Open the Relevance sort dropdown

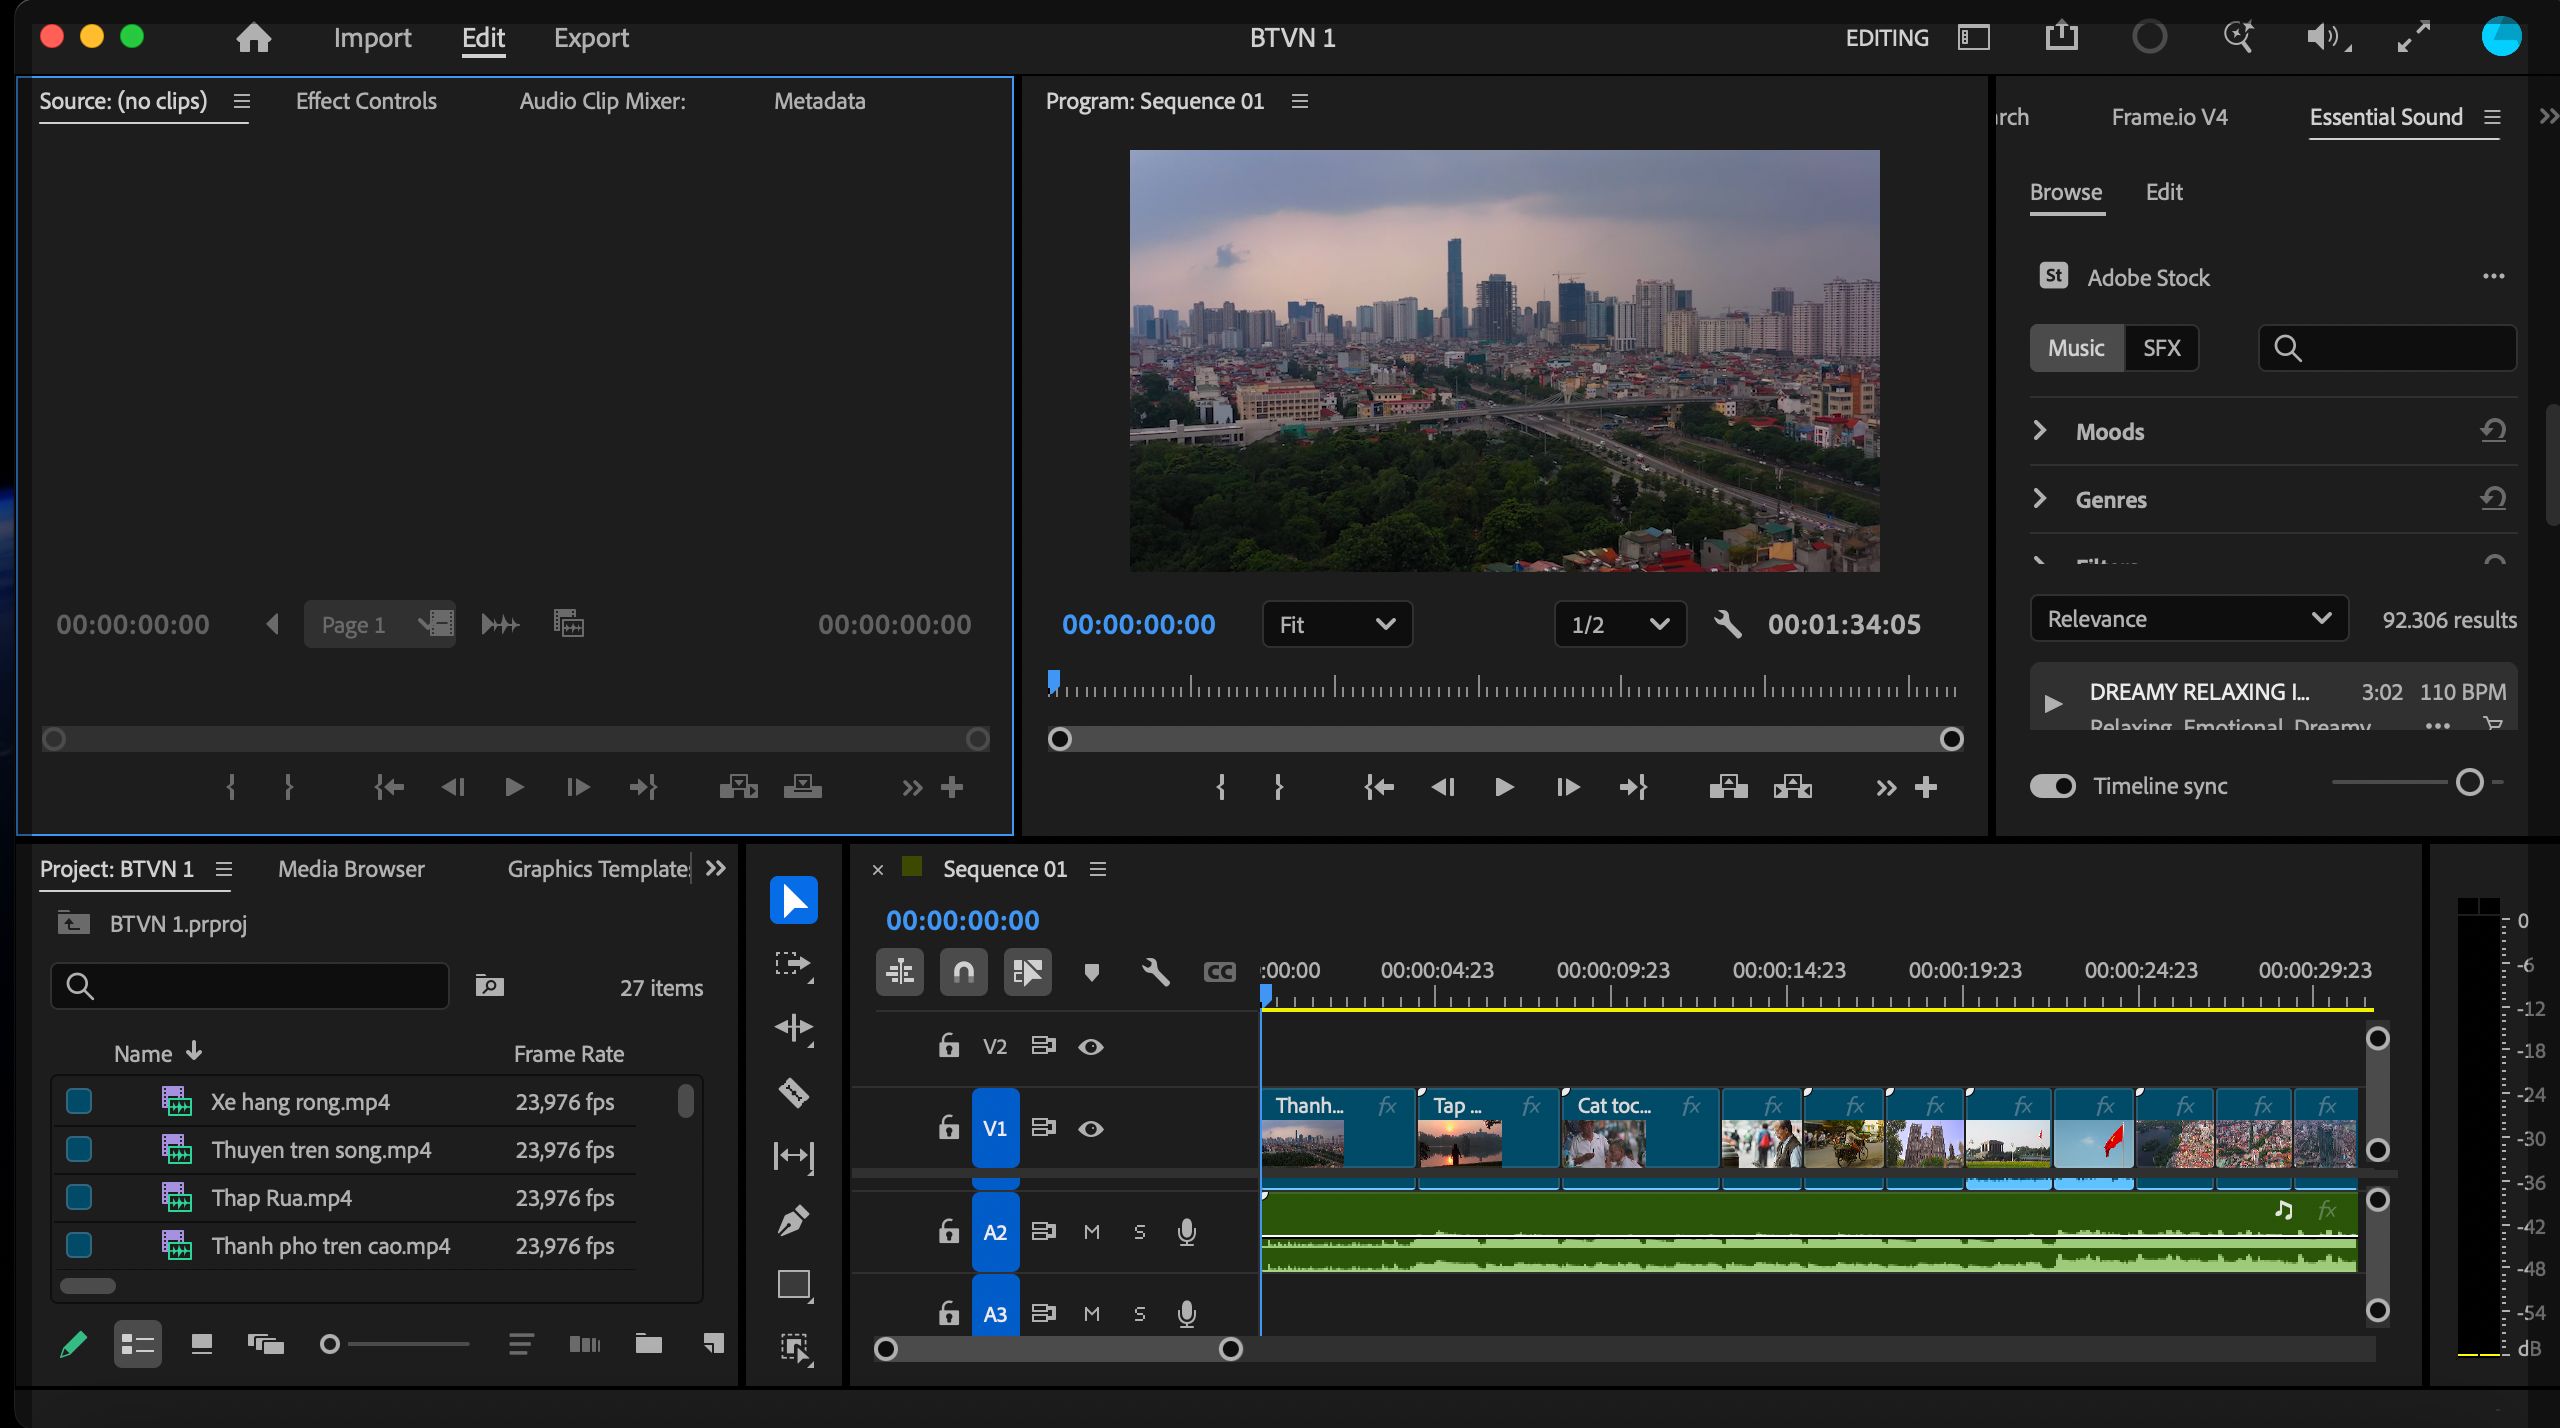pos(2189,619)
